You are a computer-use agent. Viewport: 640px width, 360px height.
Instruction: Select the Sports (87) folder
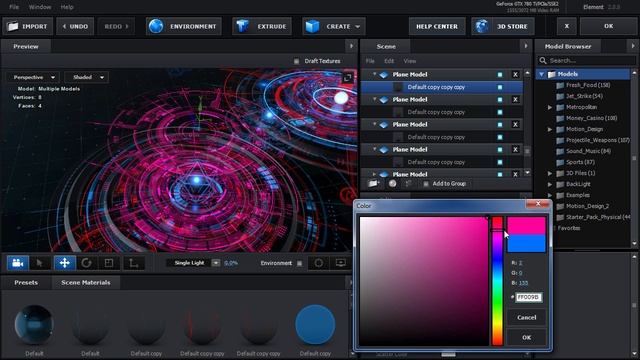click(x=580, y=162)
